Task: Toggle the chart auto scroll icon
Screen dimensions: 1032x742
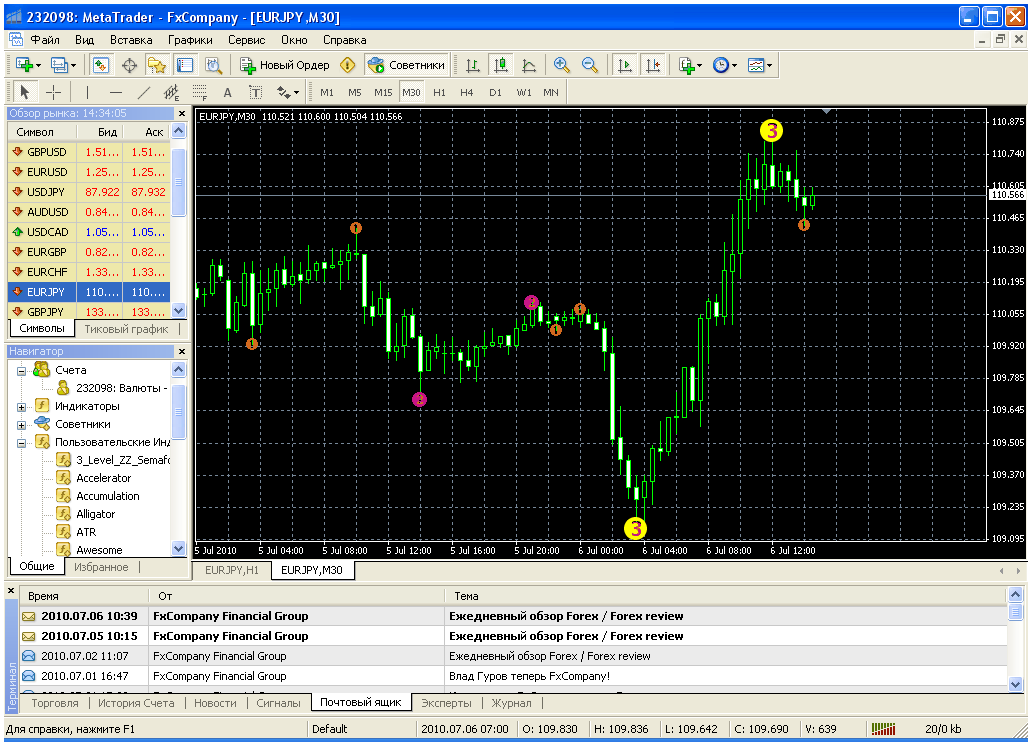Action: pyautogui.click(x=625, y=65)
